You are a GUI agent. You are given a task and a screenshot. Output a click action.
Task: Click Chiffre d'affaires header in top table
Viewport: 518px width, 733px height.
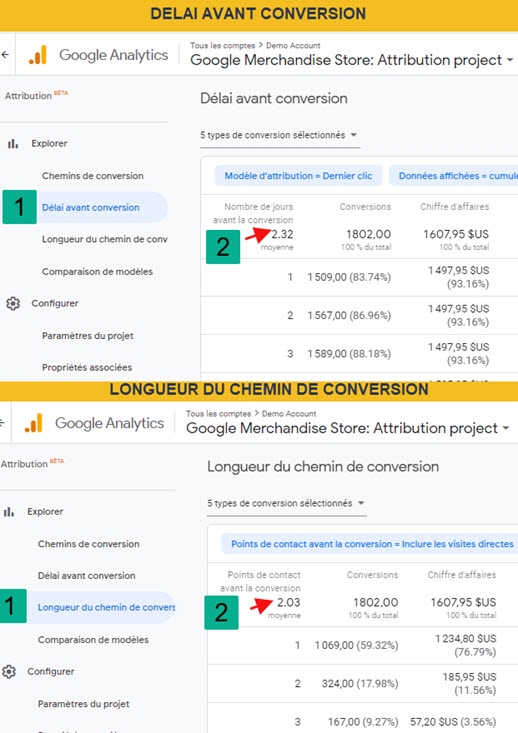454,207
